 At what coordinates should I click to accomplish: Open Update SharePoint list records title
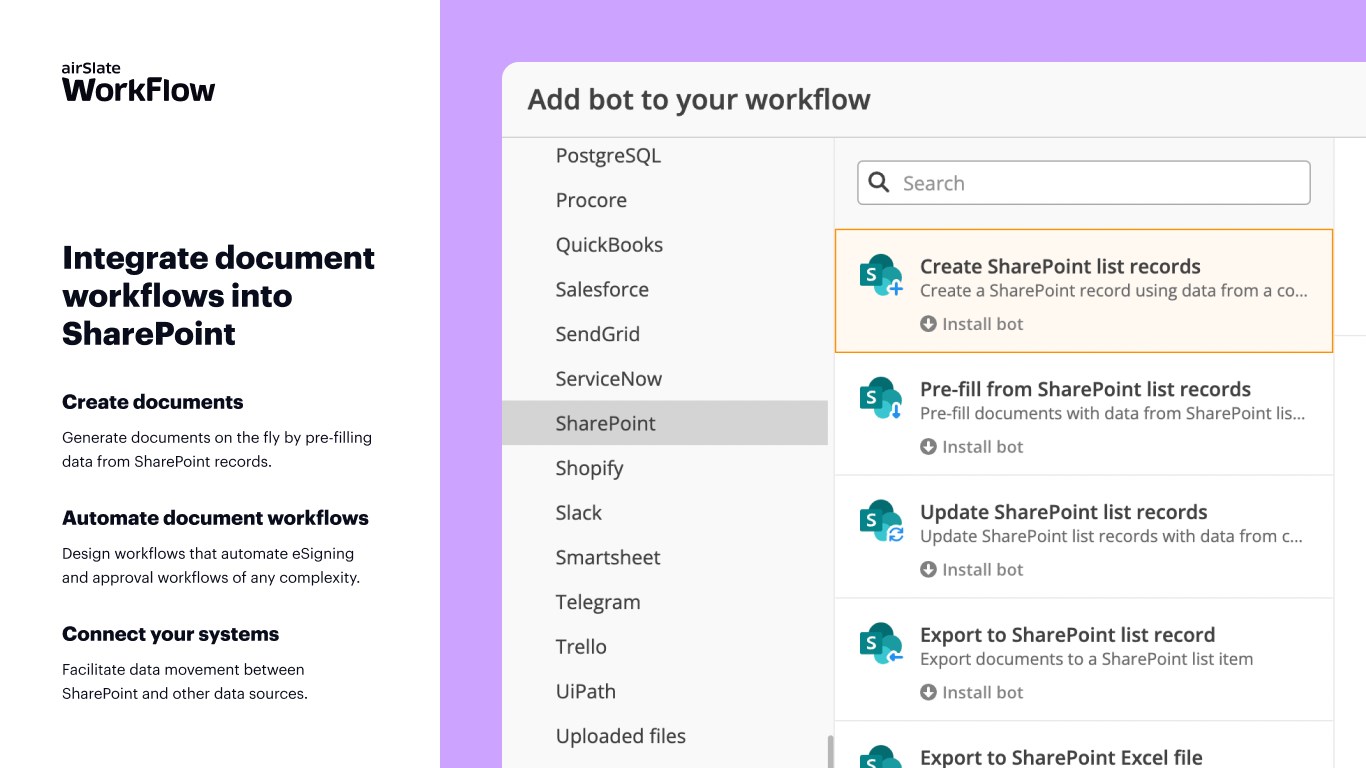(1064, 513)
